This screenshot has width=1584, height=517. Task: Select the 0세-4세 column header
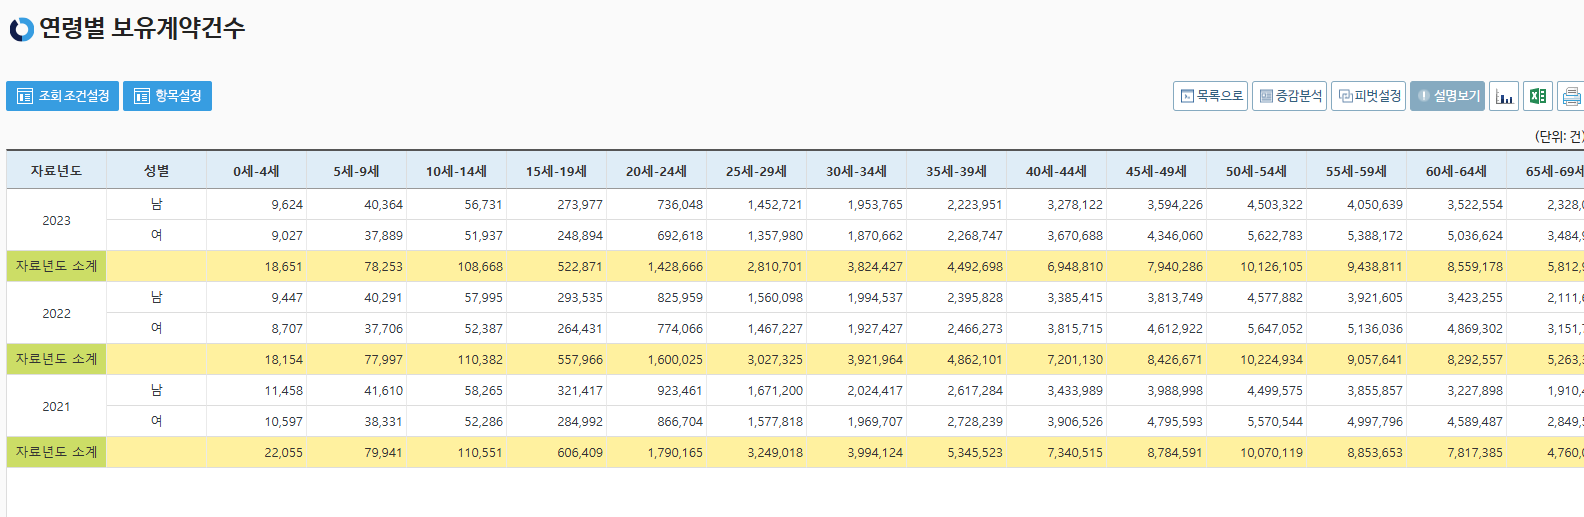coord(256,171)
